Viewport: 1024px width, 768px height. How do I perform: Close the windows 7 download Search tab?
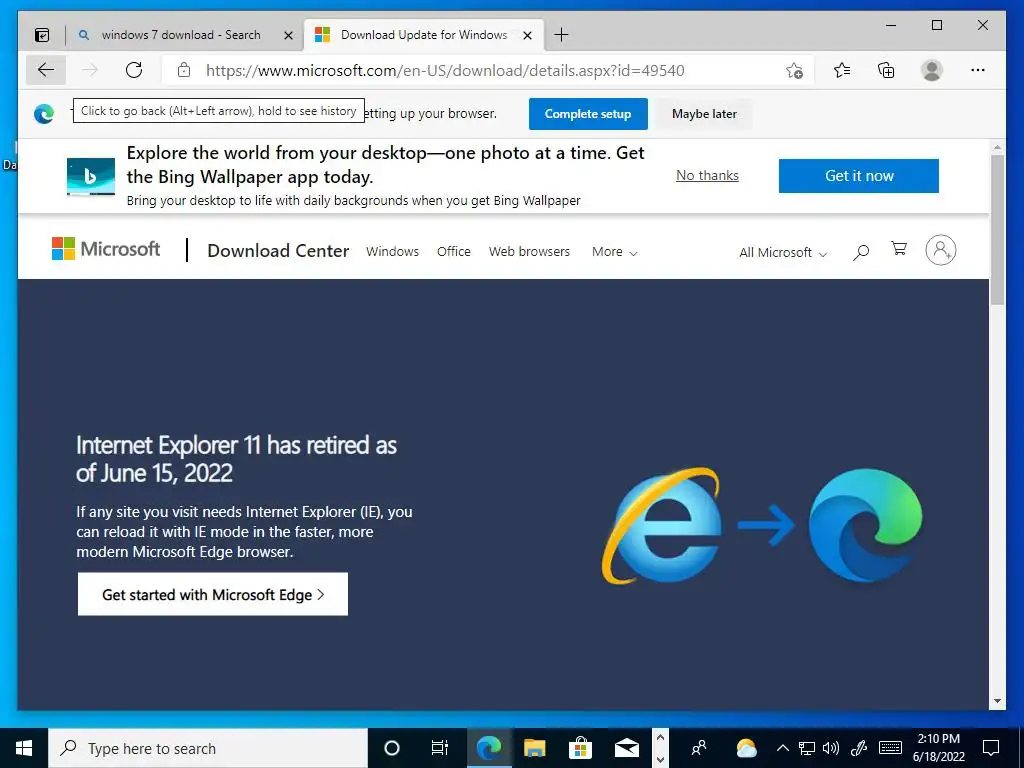tap(288, 35)
